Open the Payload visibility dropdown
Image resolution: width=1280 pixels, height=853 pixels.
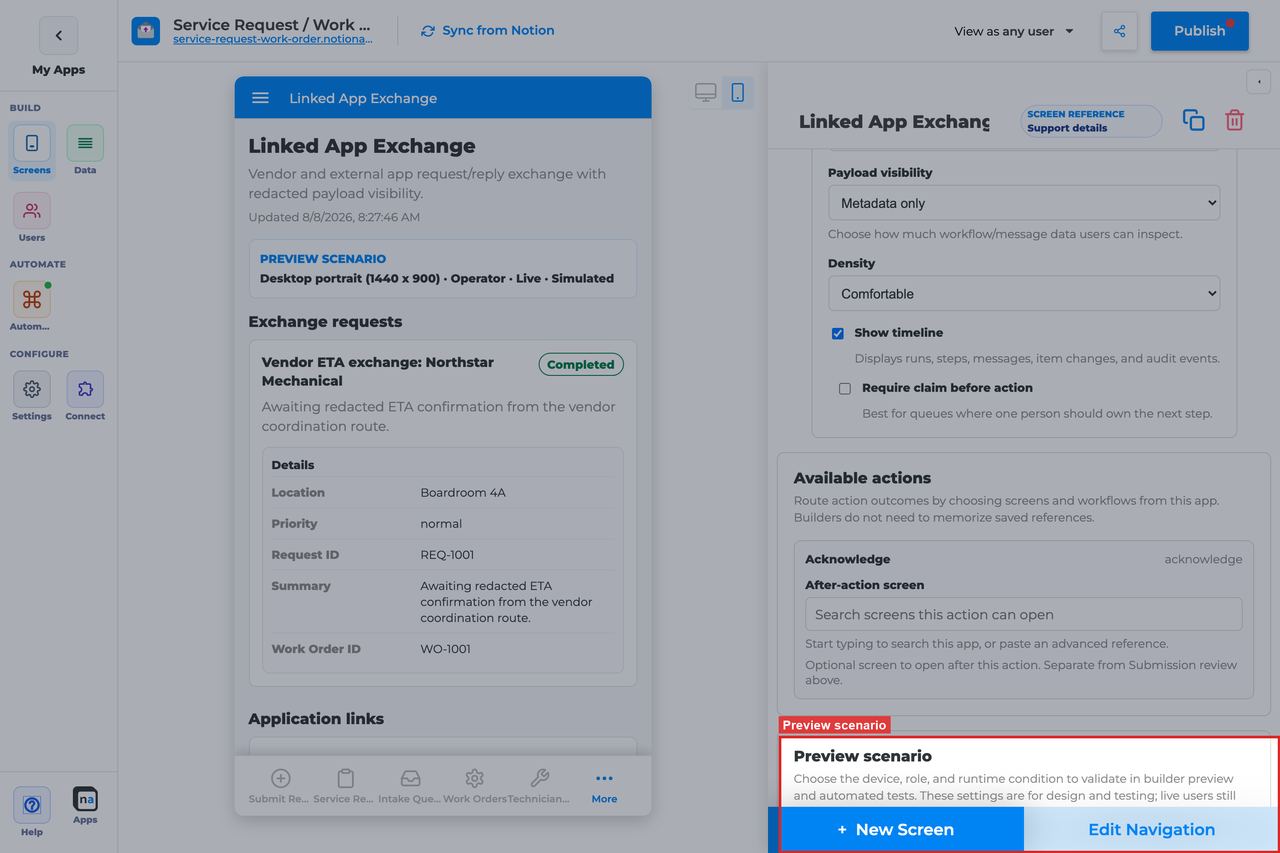pyautogui.click(x=1024, y=203)
